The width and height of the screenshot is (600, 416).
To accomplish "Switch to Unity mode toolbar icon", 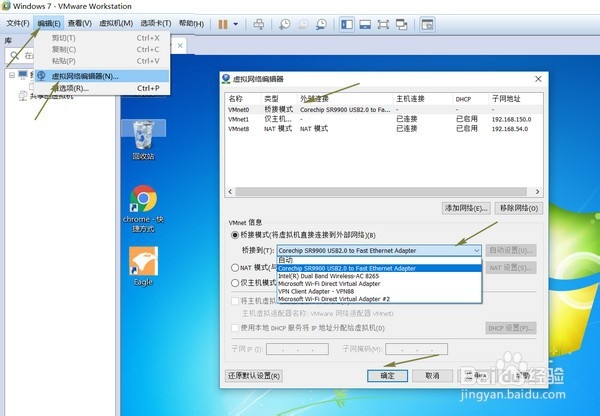I will pyautogui.click(x=401, y=24).
